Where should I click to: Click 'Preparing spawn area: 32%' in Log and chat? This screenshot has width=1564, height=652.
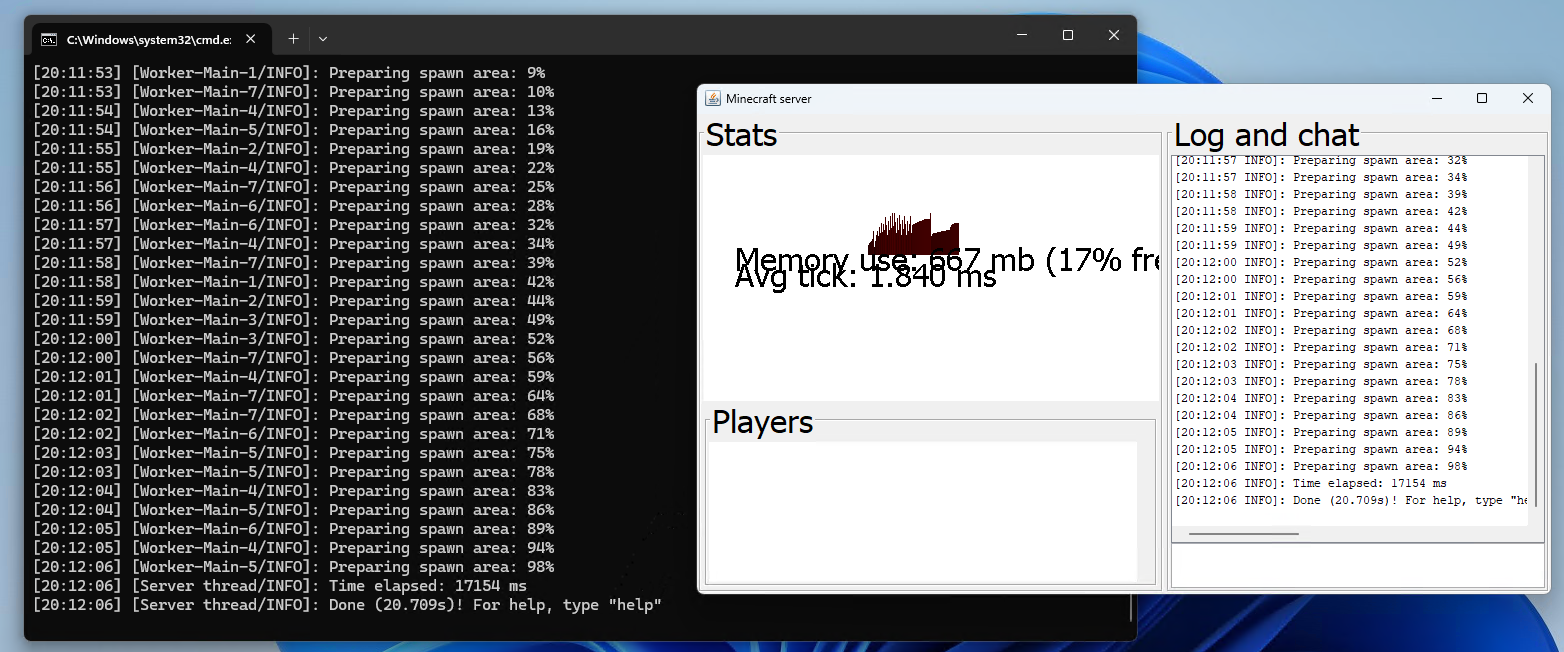(1380, 161)
